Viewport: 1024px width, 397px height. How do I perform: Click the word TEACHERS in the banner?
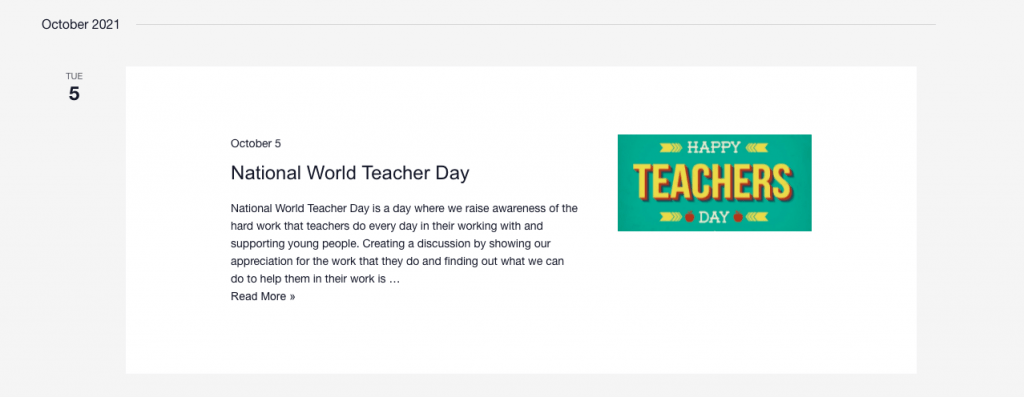tap(714, 183)
